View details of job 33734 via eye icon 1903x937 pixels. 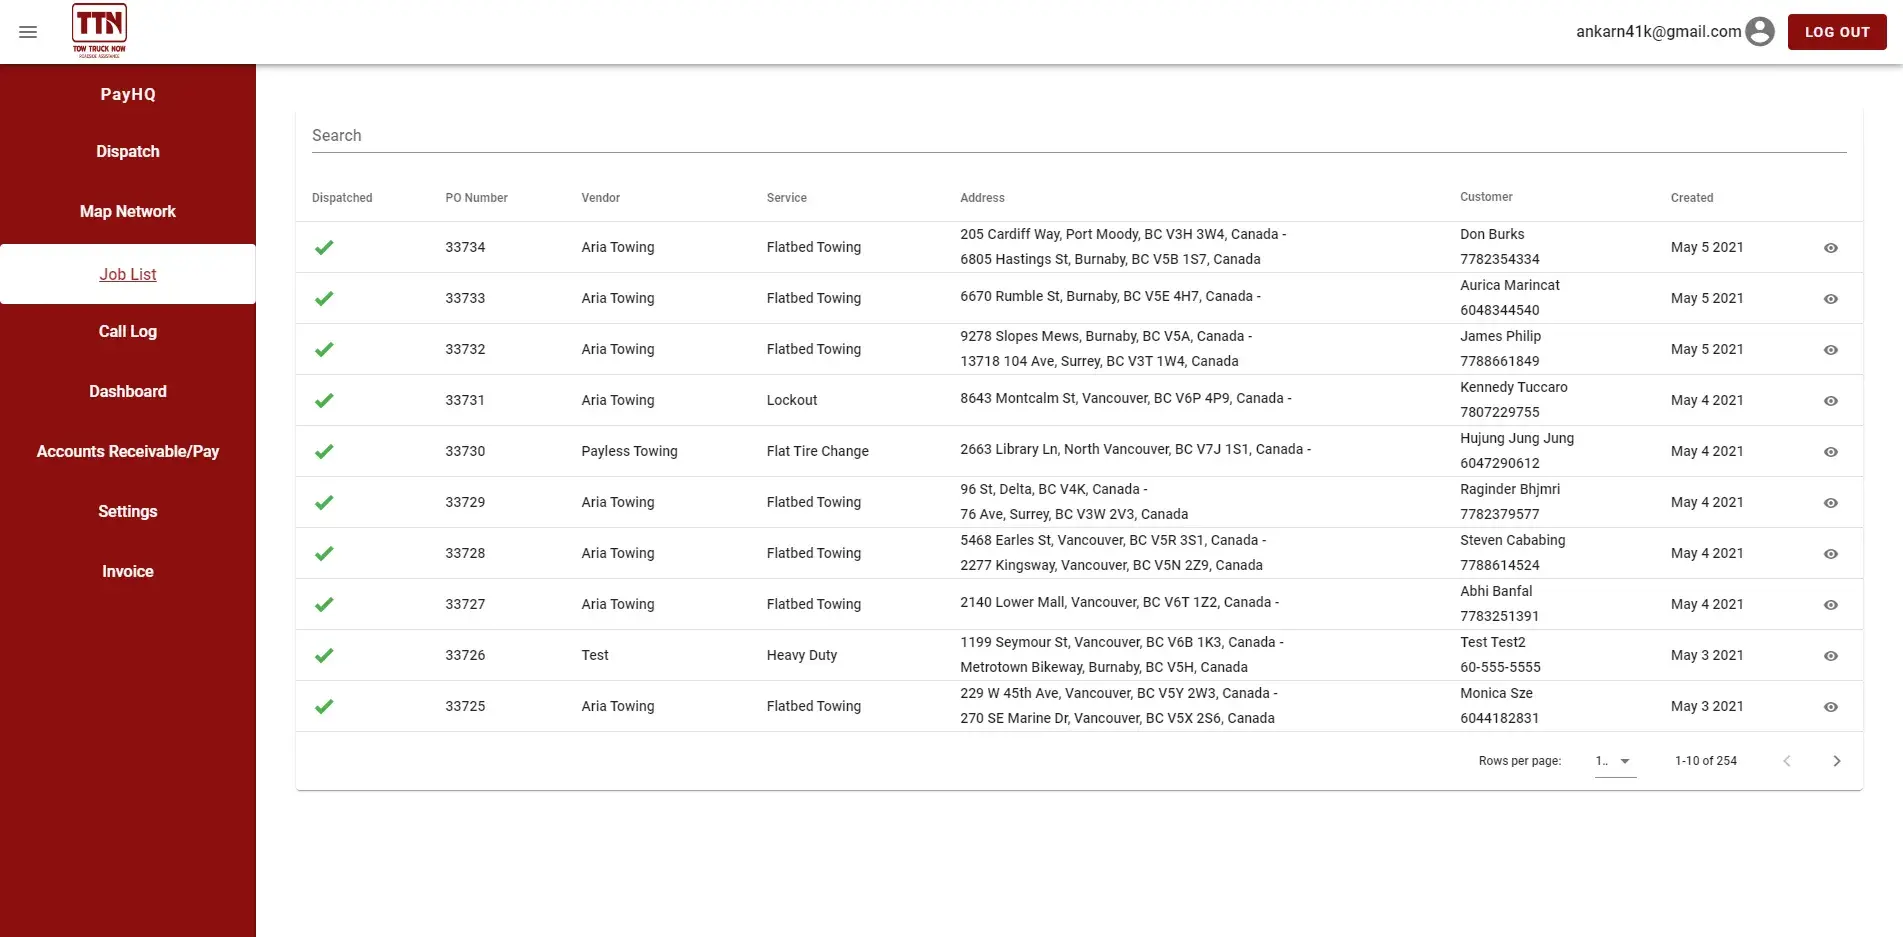[x=1830, y=248]
